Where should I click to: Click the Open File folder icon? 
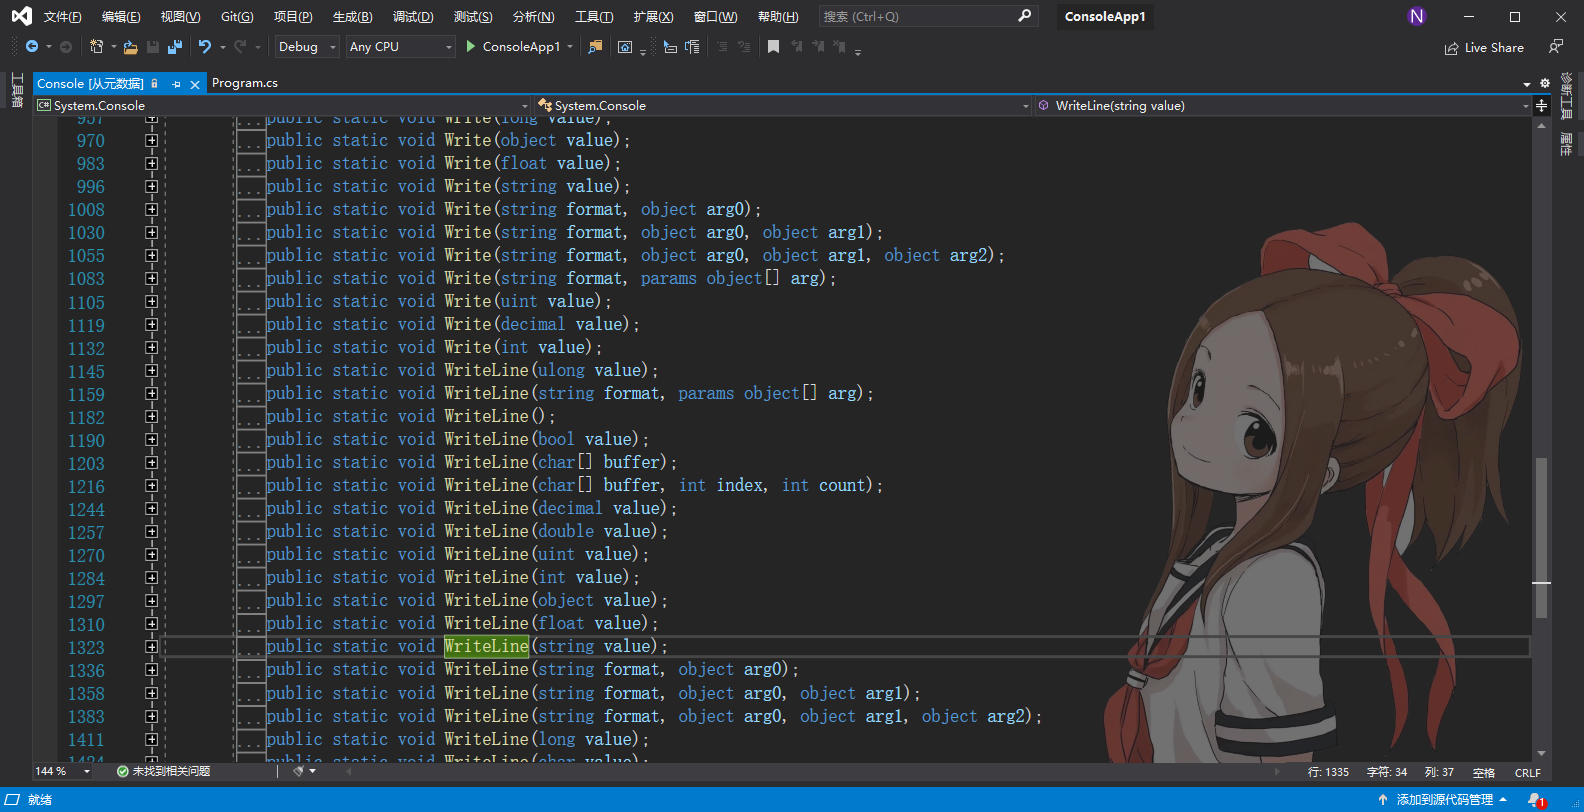coord(130,47)
